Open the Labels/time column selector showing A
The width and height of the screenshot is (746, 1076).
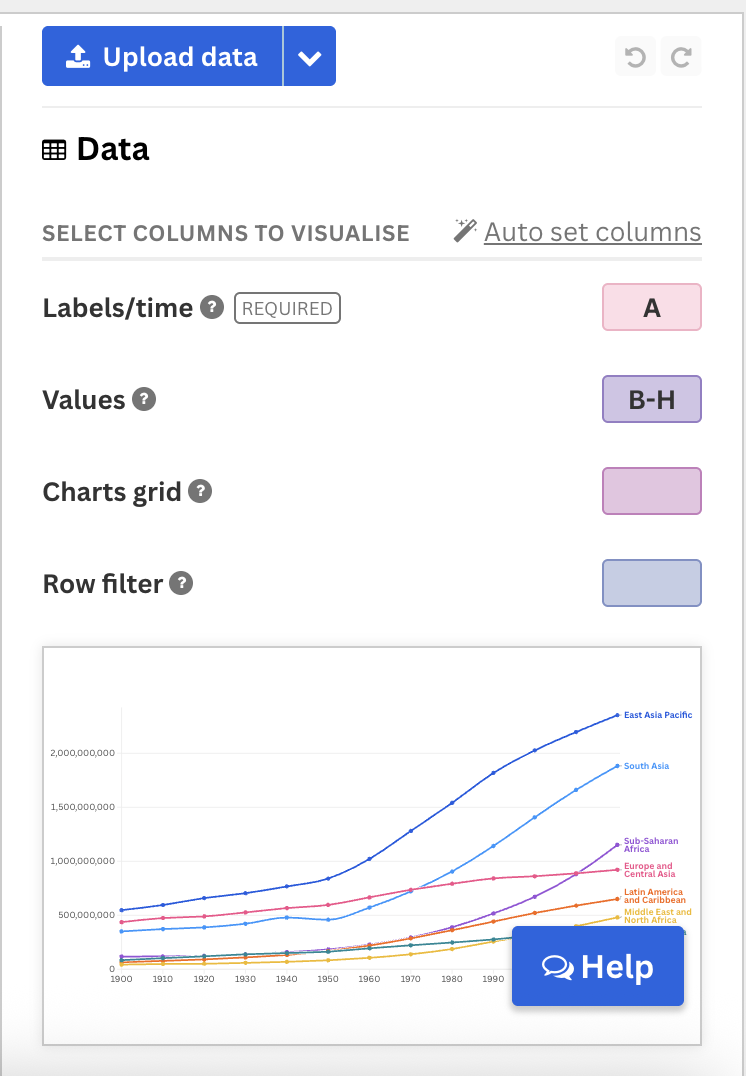(651, 307)
